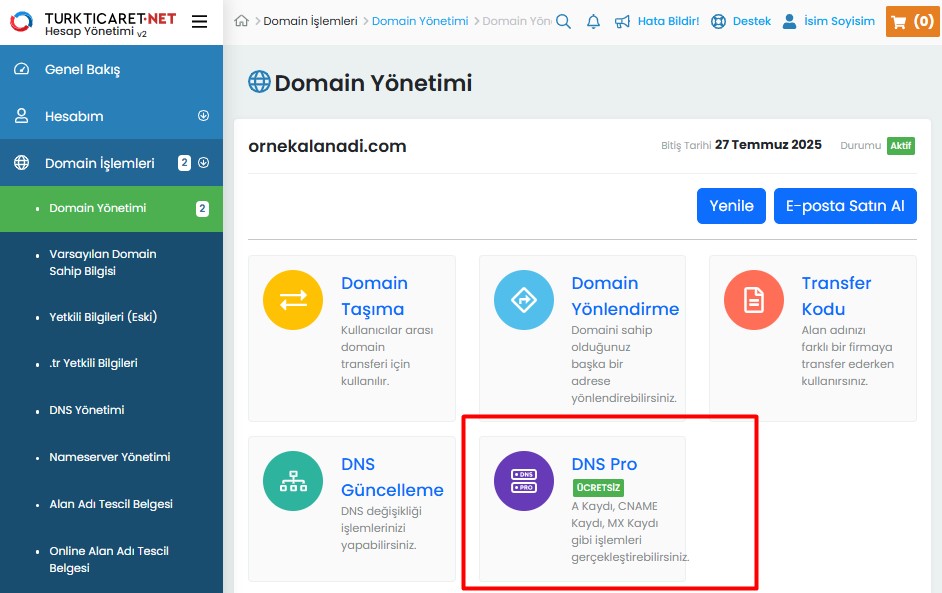Open Yetkili Bilgileri (Eski) item
The height and width of the screenshot is (593, 942).
[103, 317]
